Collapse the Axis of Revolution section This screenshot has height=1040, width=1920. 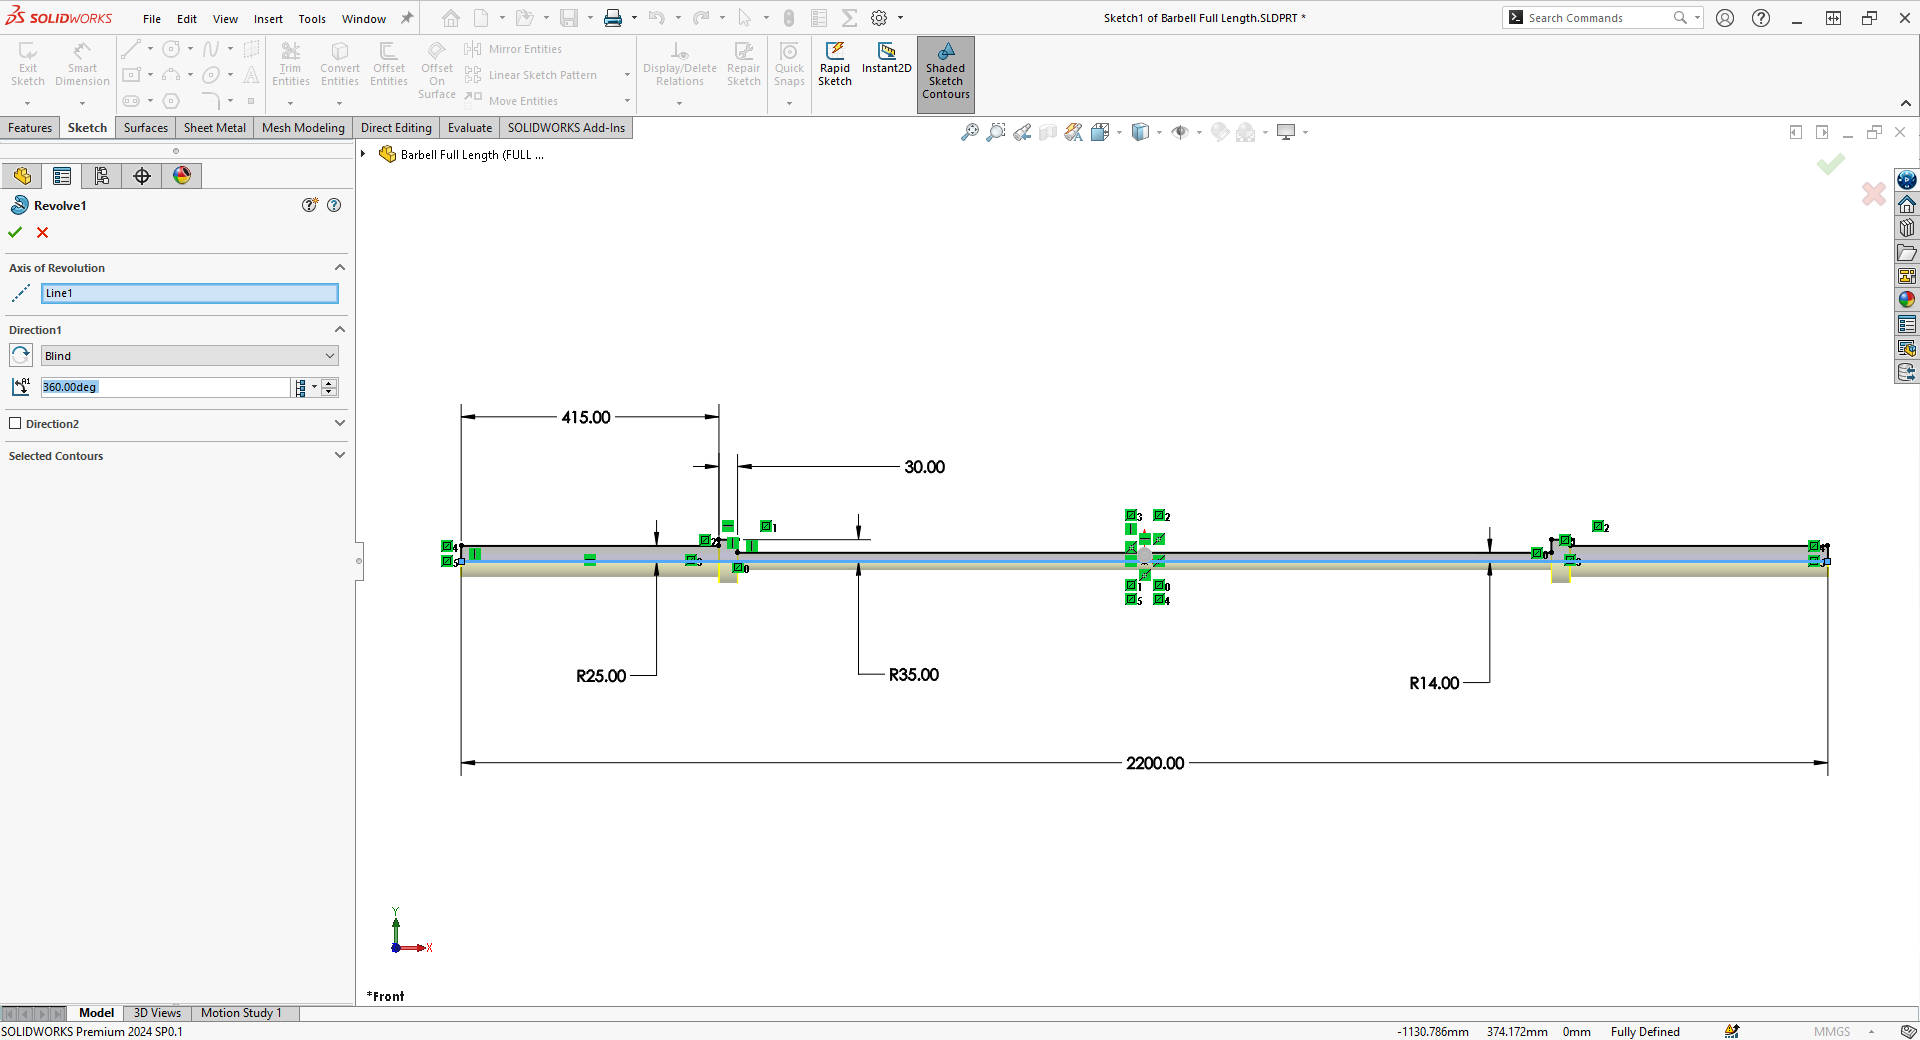point(340,268)
